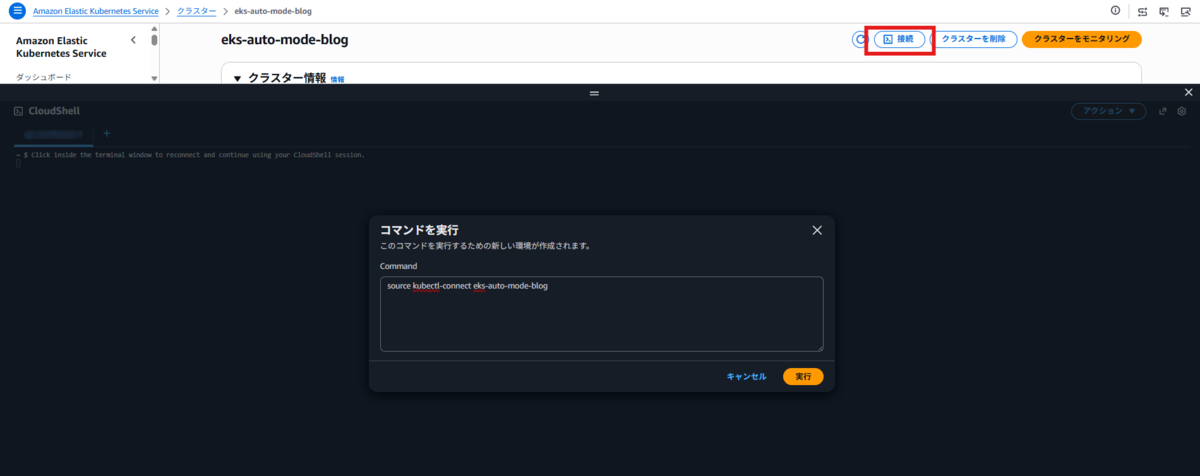Collapse the クラスター情報 section triangle
The image size is (1200, 476).
click(x=238, y=78)
